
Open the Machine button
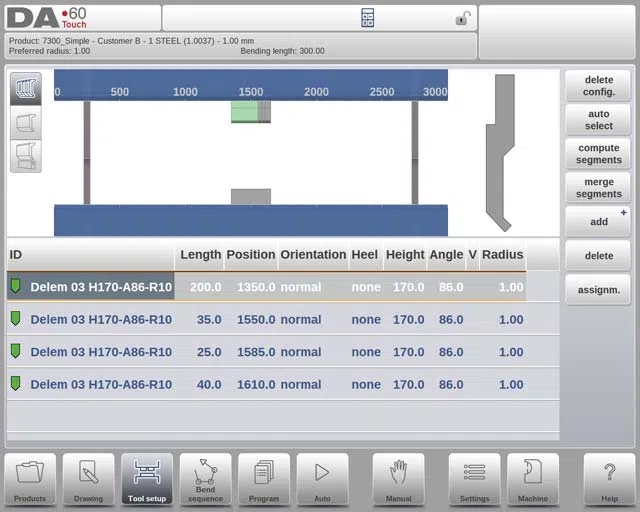coord(533,479)
